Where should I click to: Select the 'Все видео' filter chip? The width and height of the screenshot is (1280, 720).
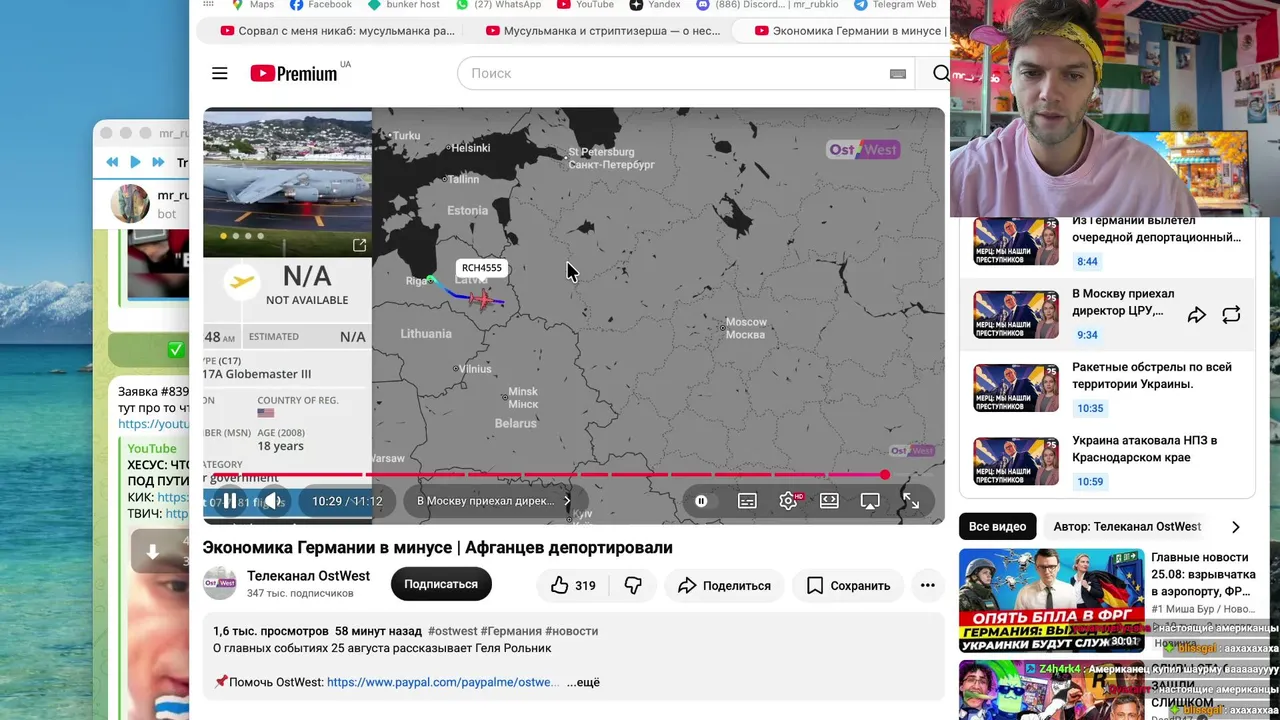click(997, 527)
